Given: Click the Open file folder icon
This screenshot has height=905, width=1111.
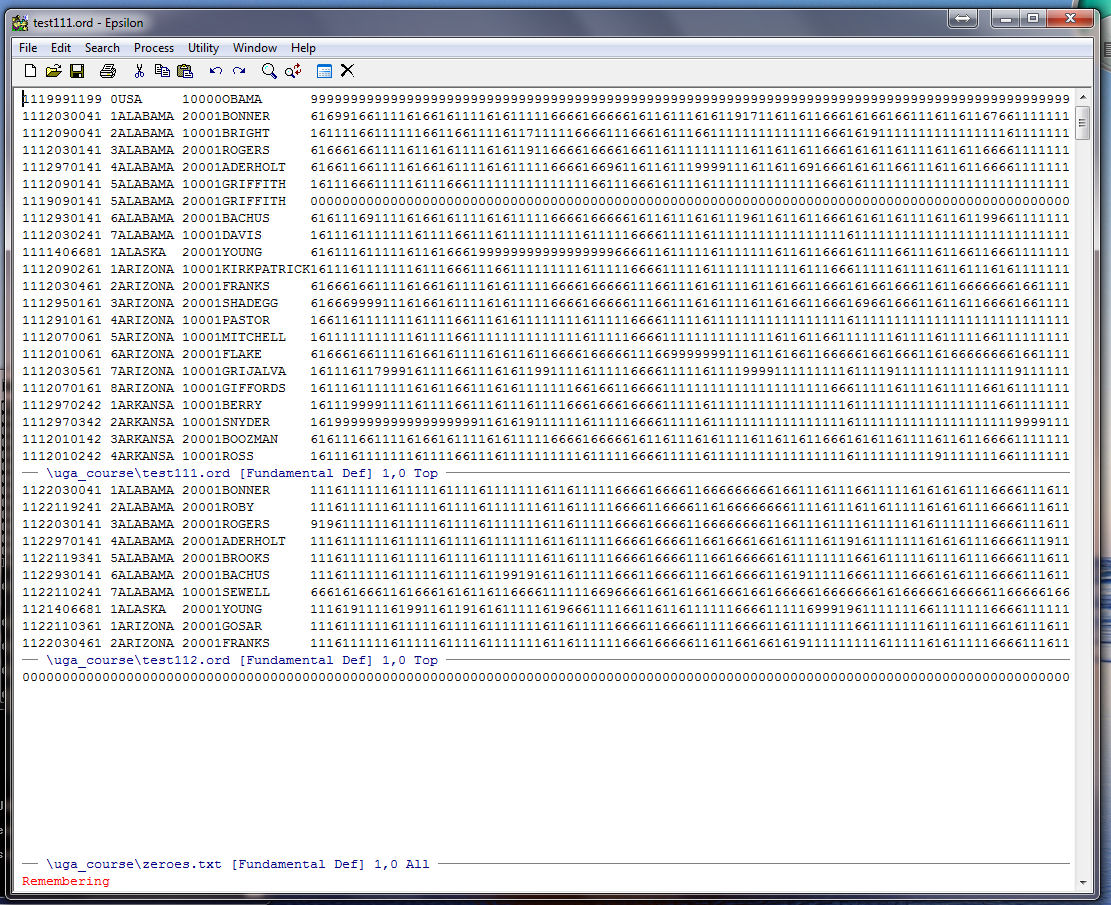Looking at the screenshot, I should pyautogui.click(x=54, y=71).
